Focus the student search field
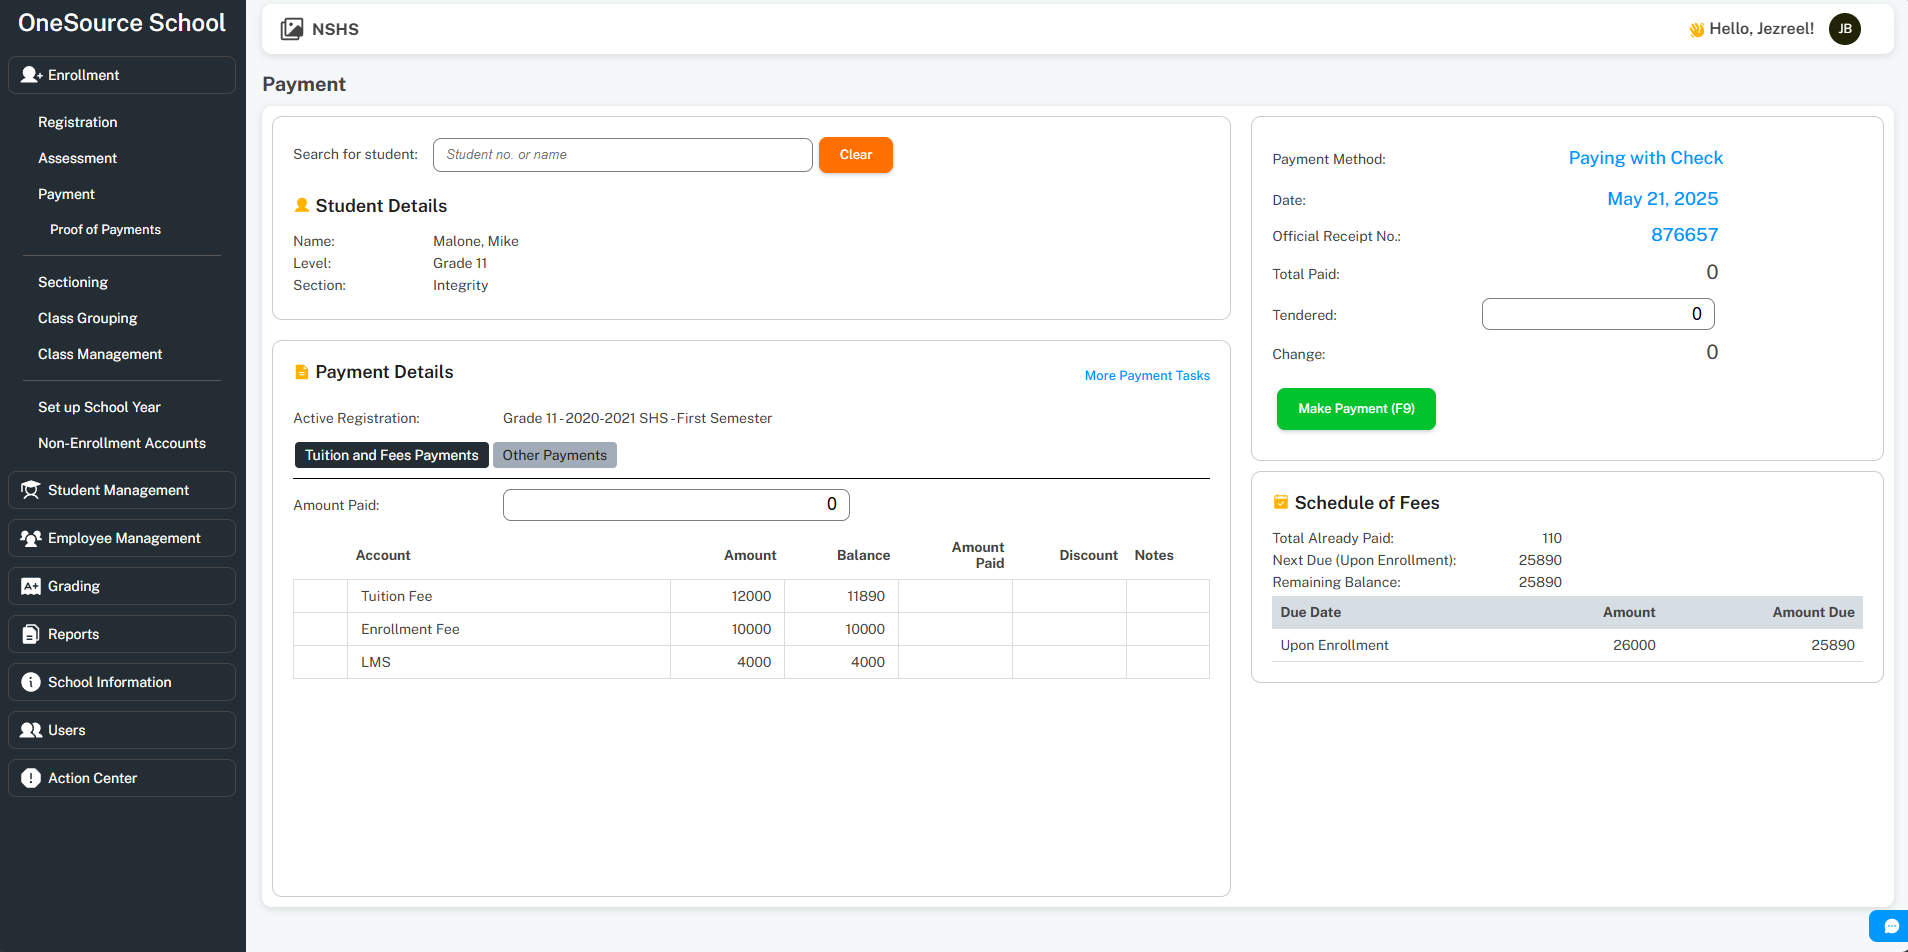The image size is (1908, 952). click(622, 155)
